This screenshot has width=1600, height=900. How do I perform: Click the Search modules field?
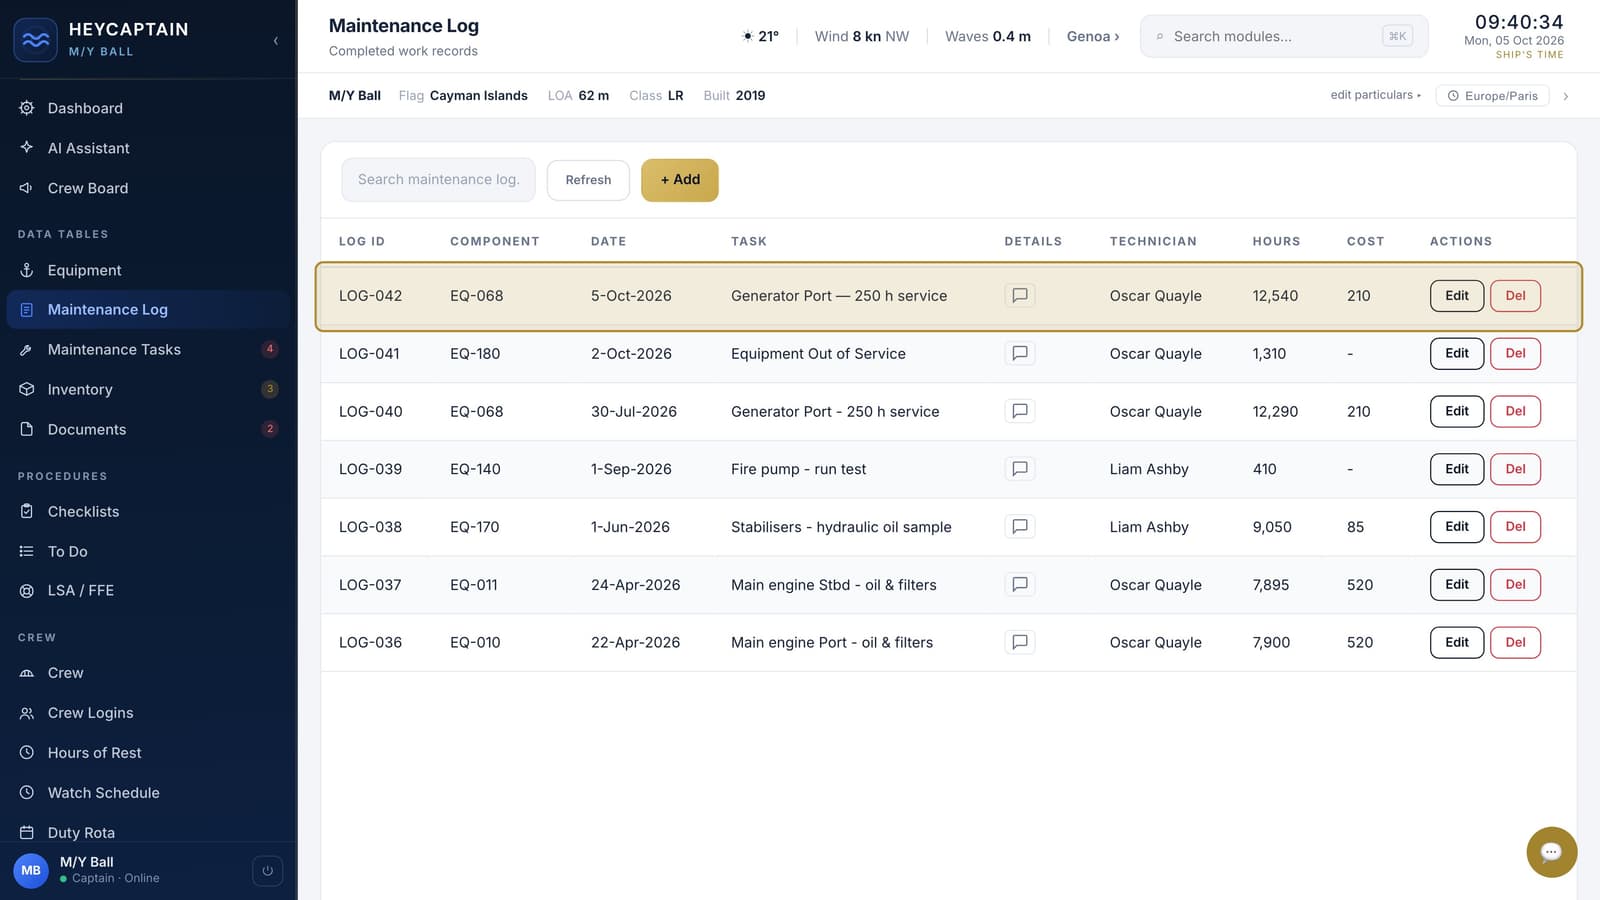click(x=1284, y=36)
